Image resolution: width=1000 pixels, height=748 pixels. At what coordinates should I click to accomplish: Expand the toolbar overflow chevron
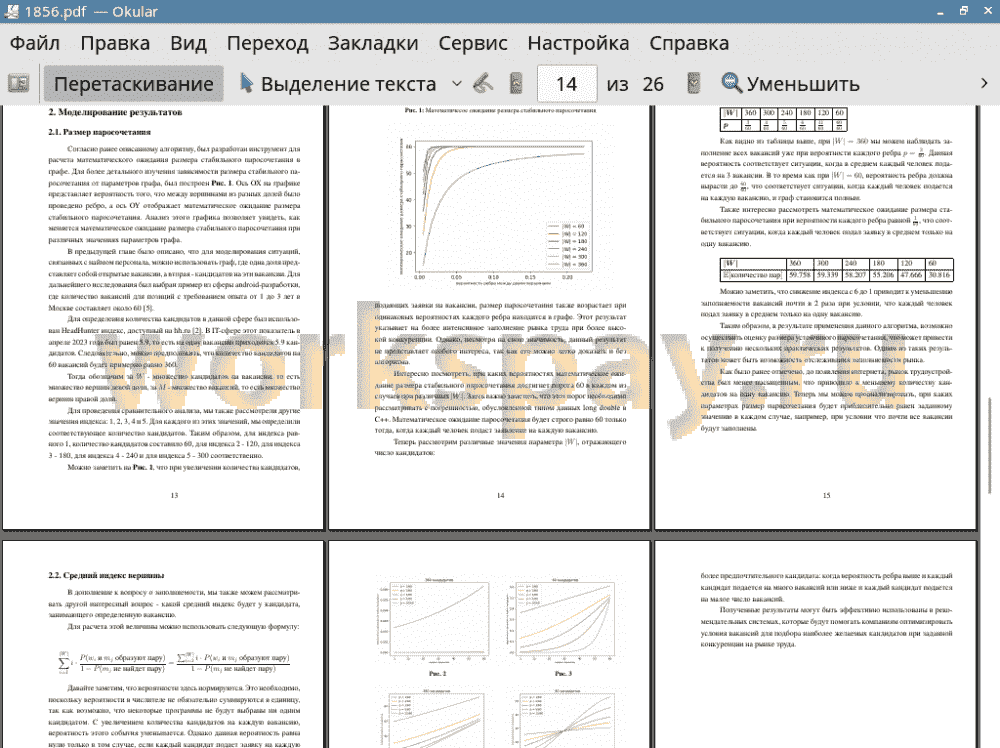pyautogui.click(x=984, y=84)
